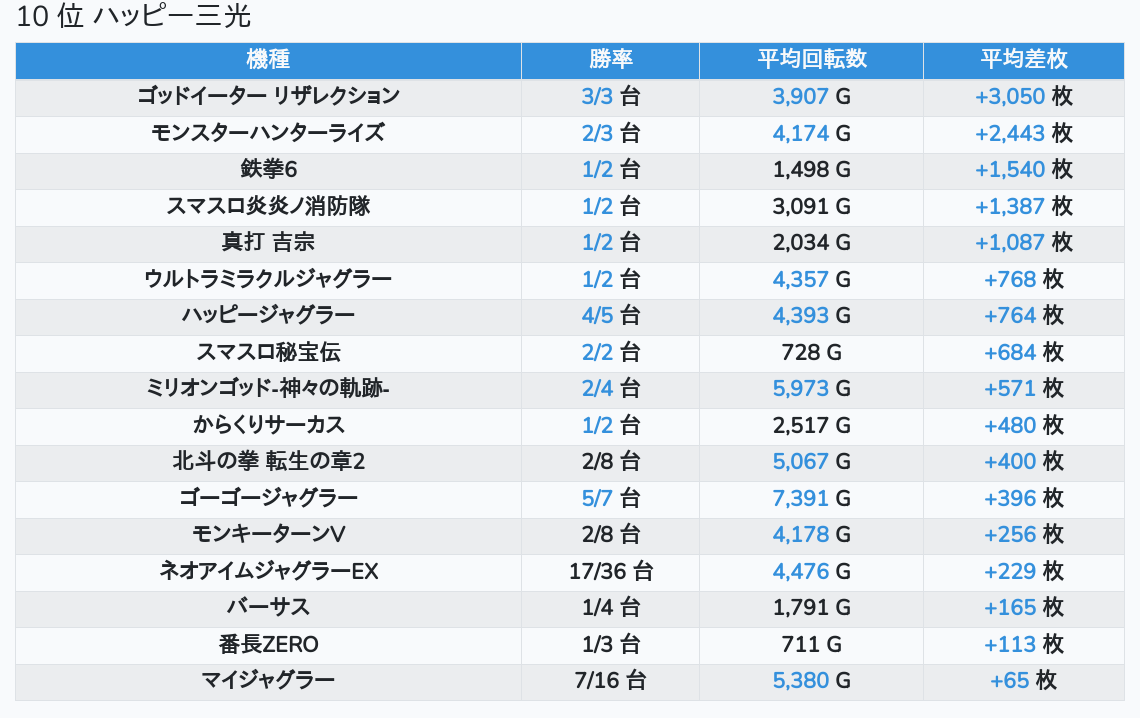The width and height of the screenshot is (1140, 718).
Task: Select ウルトラミラクルジャグラー in the table
Action: (268, 279)
